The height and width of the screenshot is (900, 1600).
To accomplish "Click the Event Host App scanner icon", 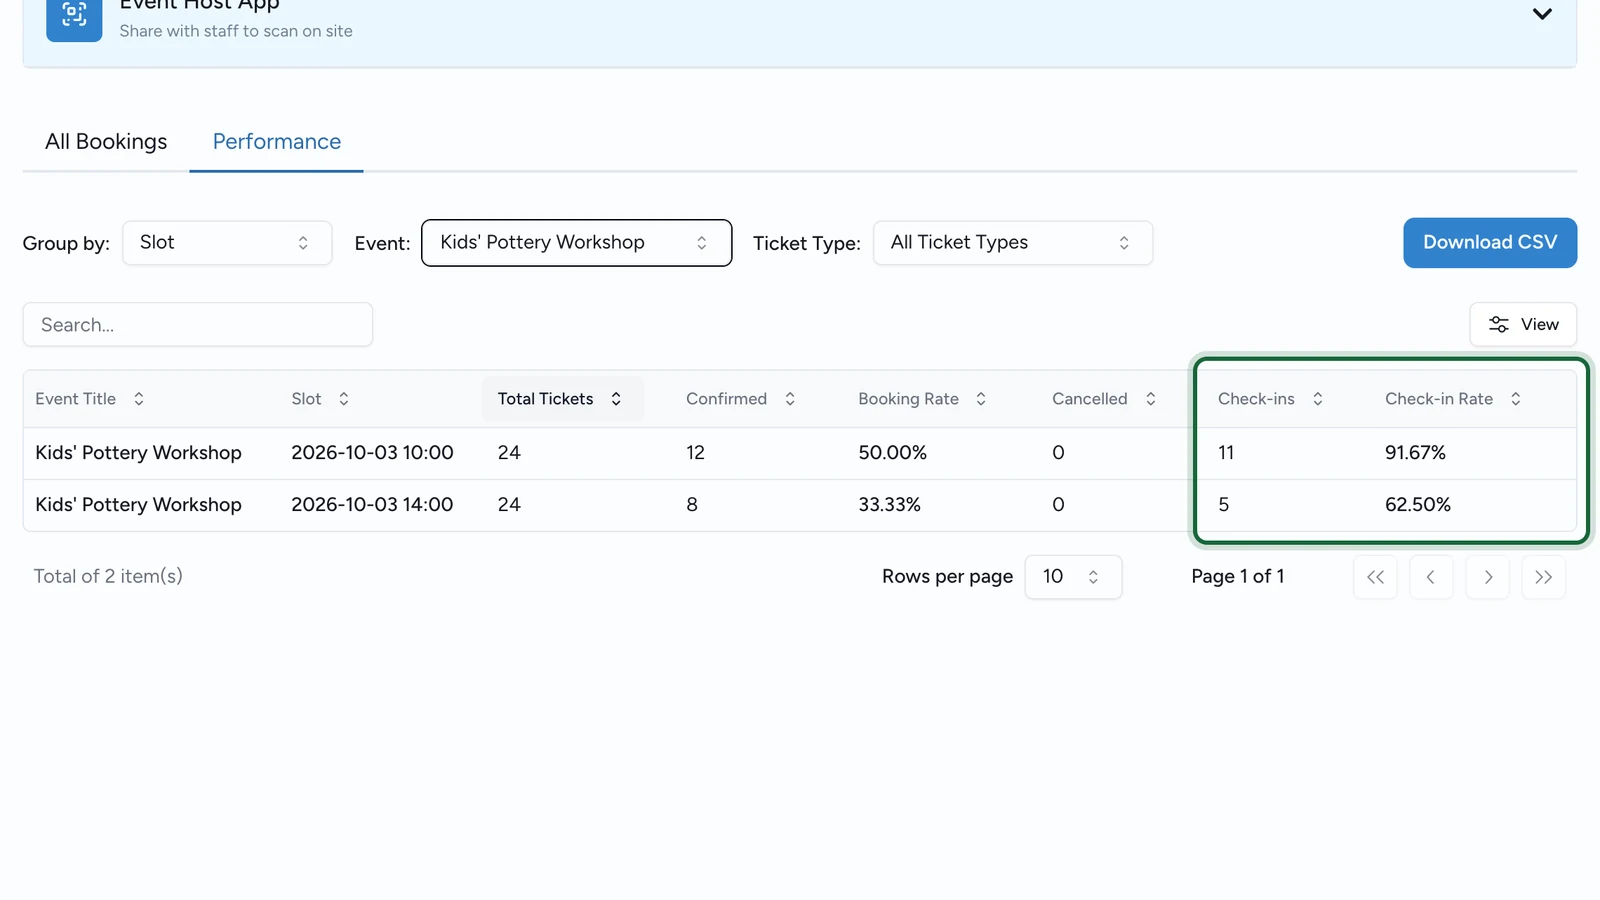I will pos(74,16).
